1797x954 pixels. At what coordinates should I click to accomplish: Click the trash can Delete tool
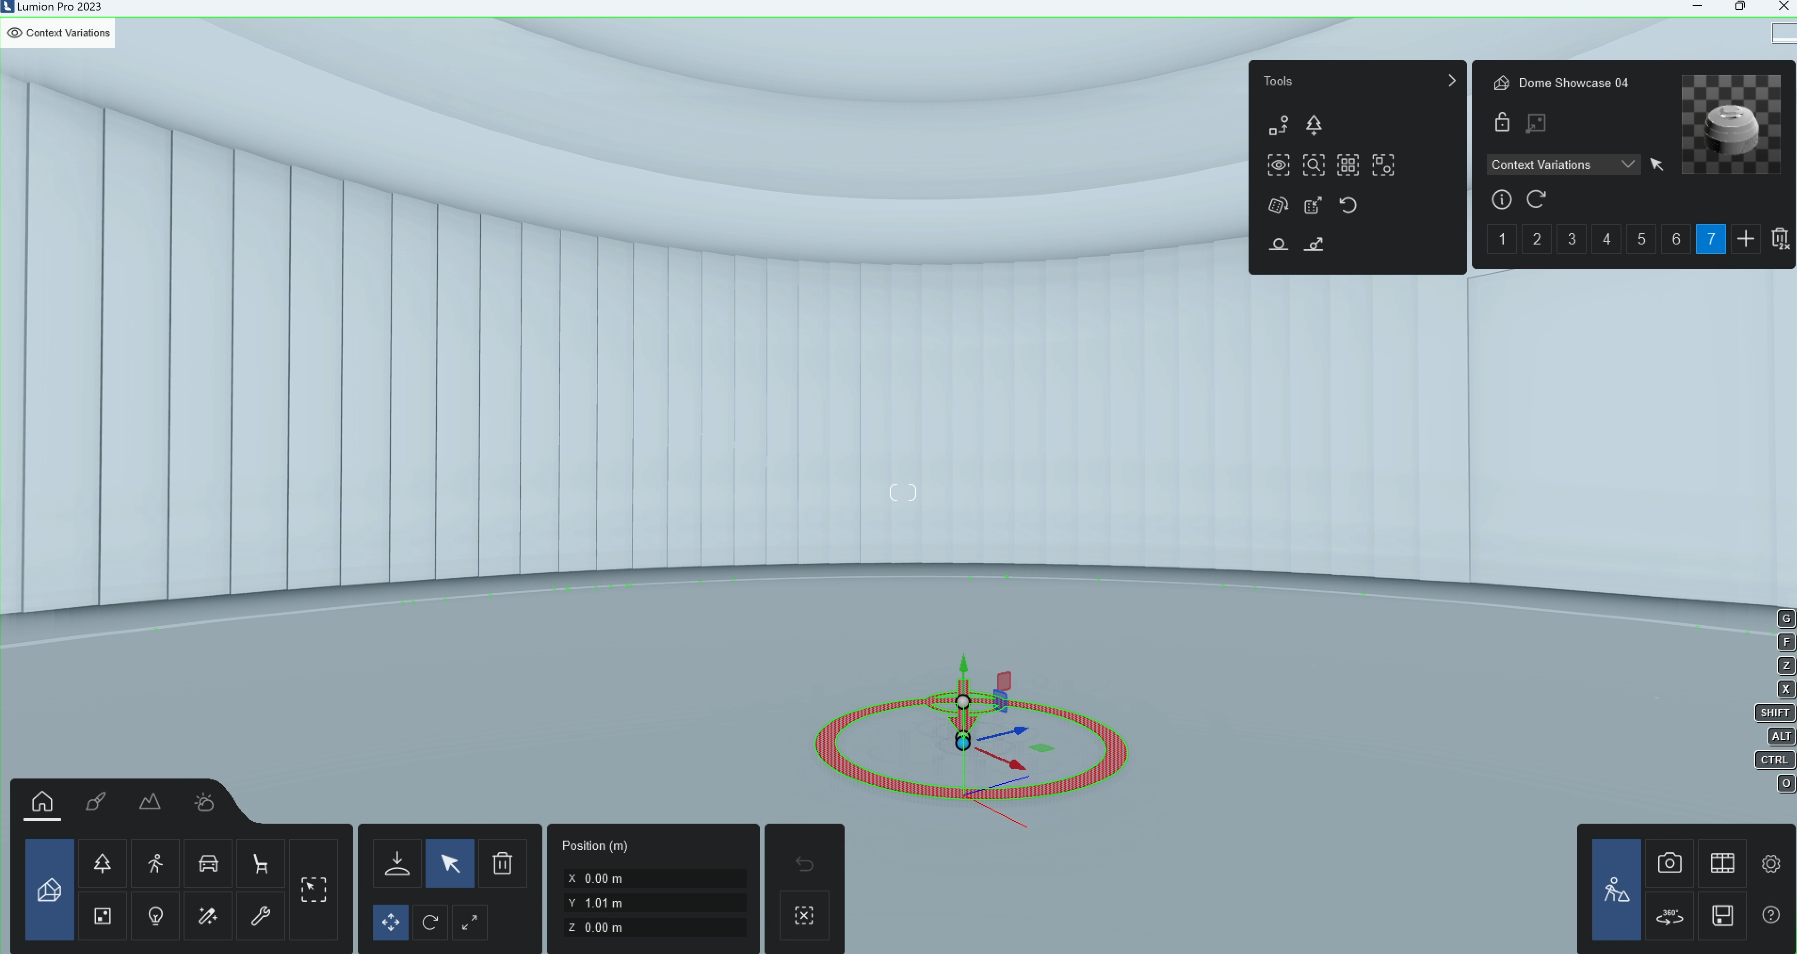pyautogui.click(x=502, y=864)
